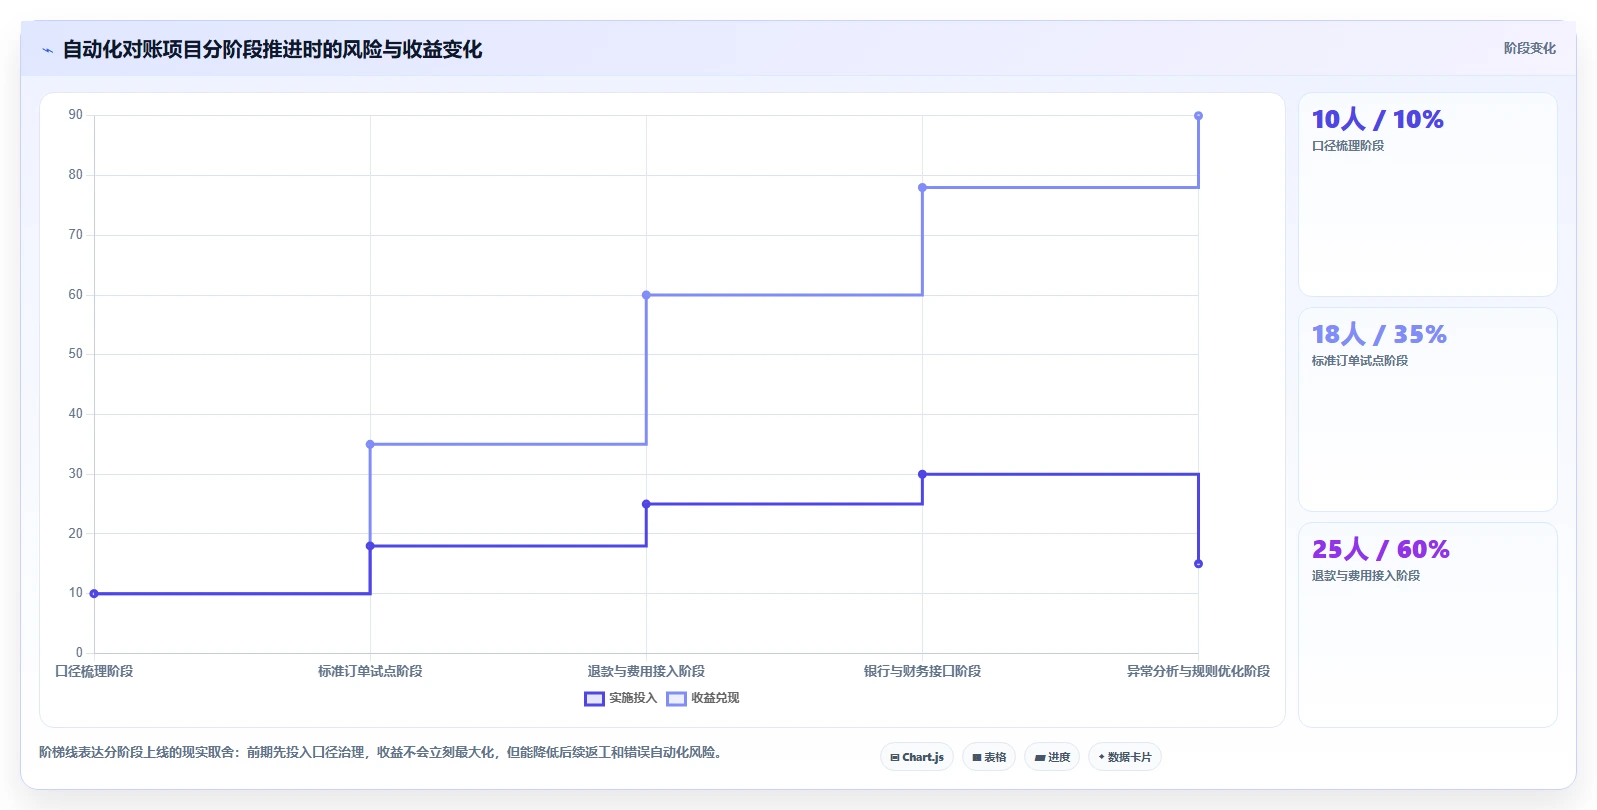The image size is (1597, 810).
Task: Click the 标准订单试点阶段 x-axis label
Action: coord(370,671)
